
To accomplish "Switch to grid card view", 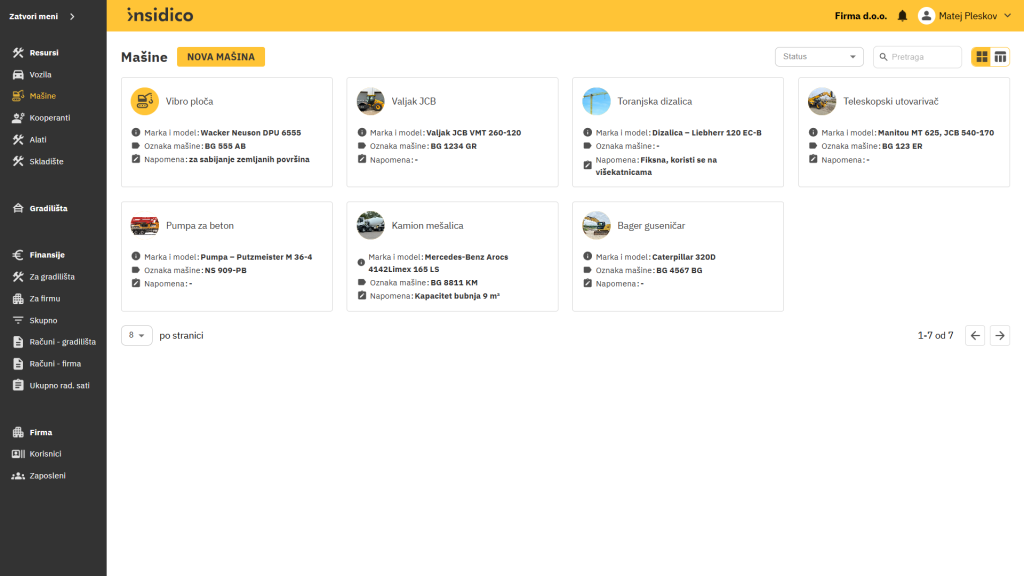I will point(982,57).
